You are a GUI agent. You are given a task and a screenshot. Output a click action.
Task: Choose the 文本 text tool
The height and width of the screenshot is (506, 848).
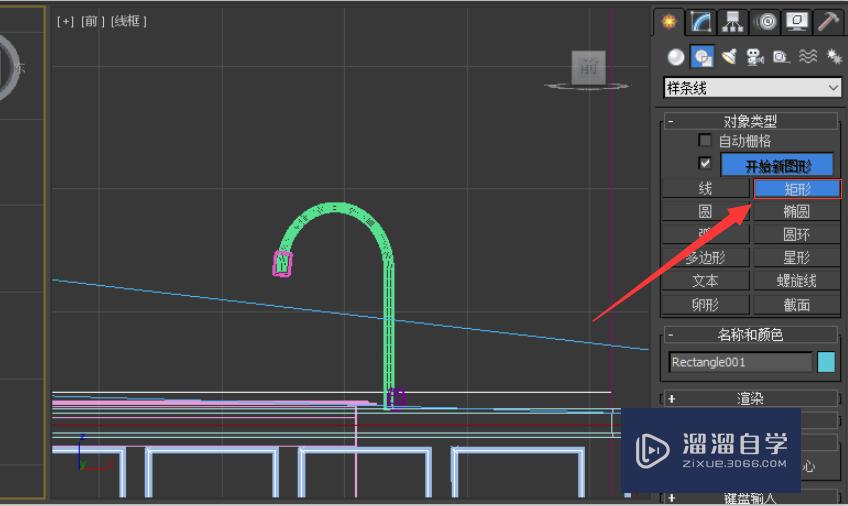pos(705,281)
